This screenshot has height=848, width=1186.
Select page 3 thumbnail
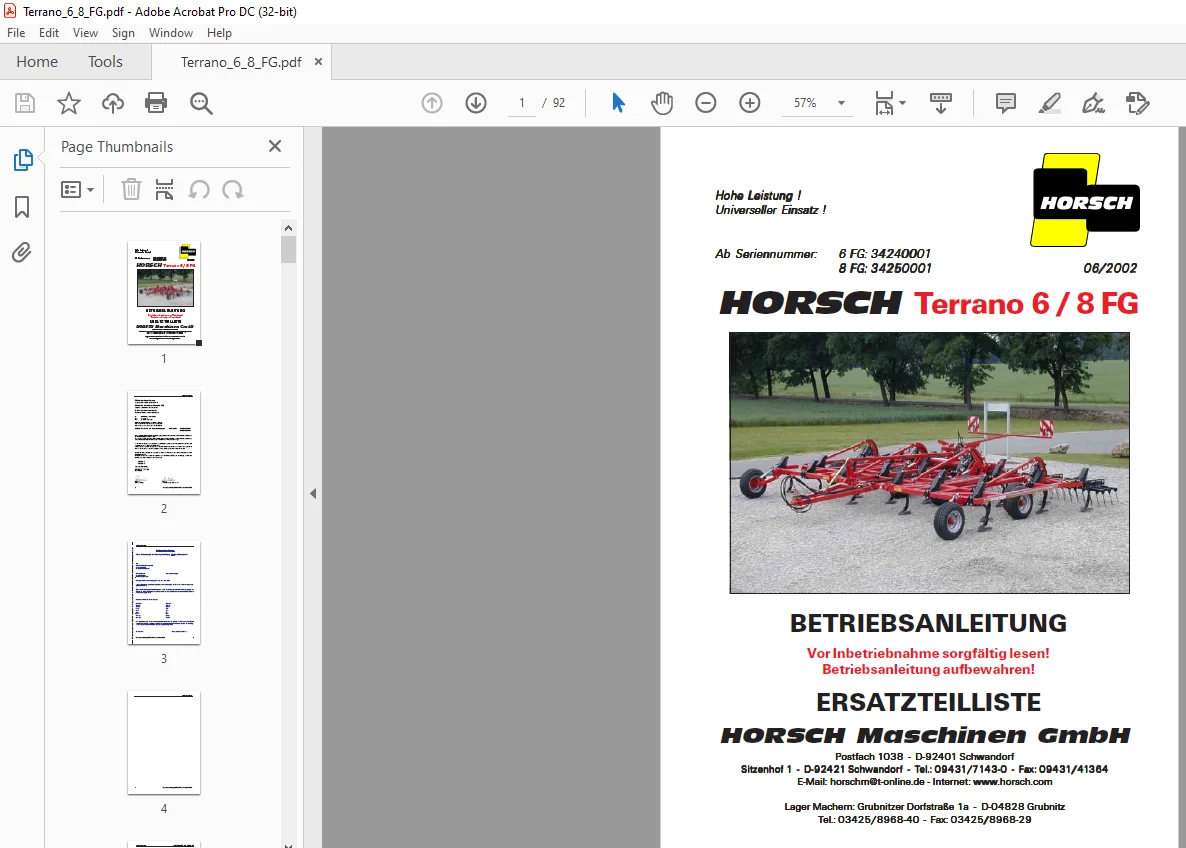click(x=164, y=592)
